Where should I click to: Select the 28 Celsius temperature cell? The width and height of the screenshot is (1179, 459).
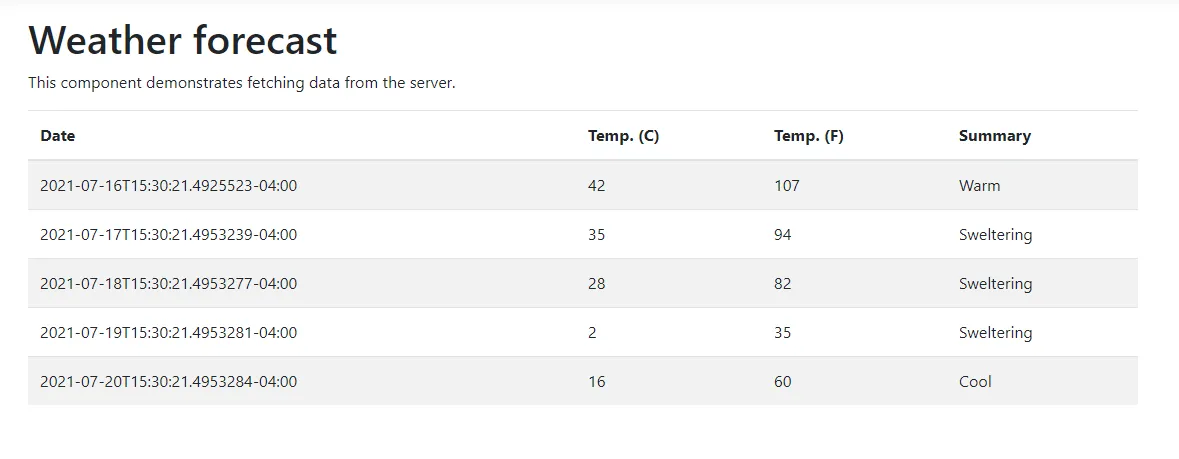597,284
